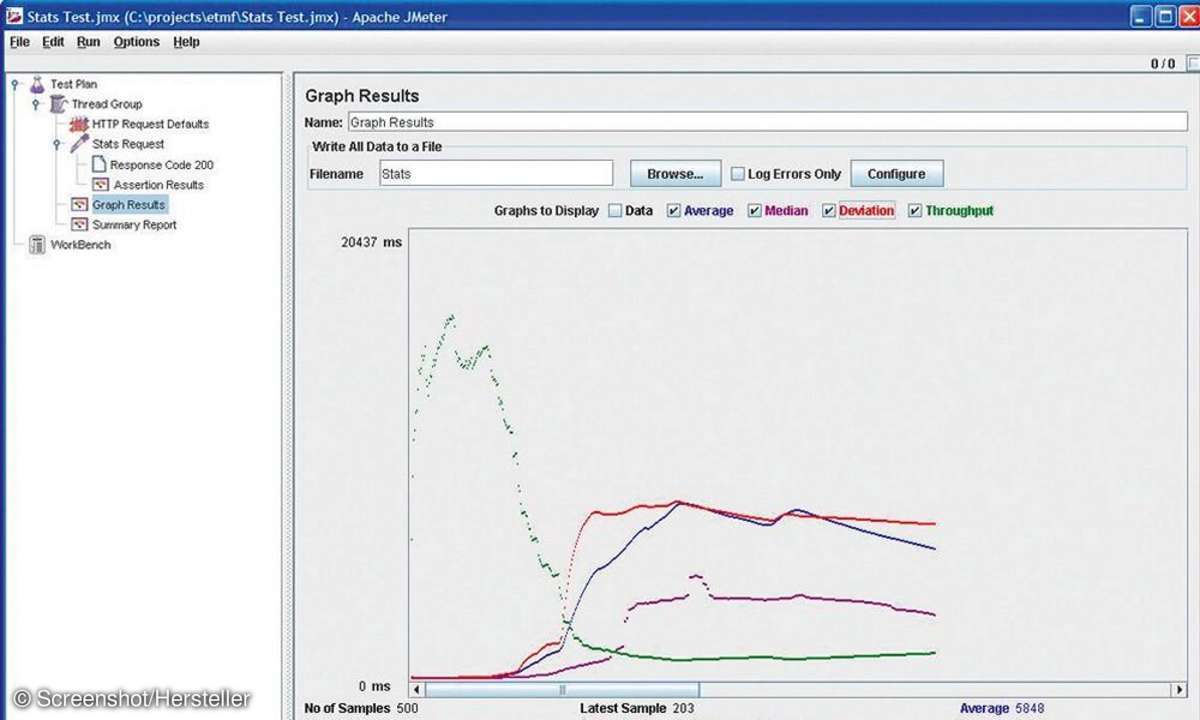
Task: Enable Log Errors Only checkbox
Action: pos(738,174)
